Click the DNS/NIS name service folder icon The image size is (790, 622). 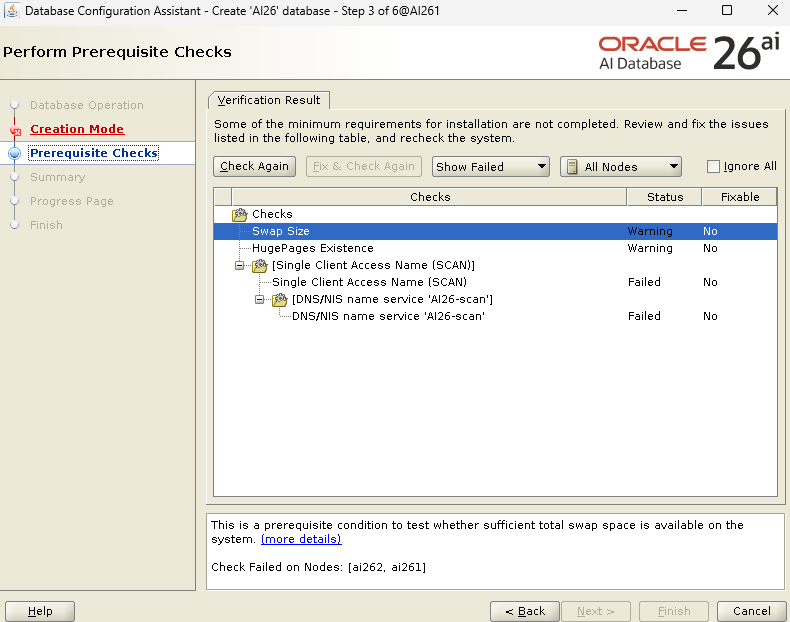280,299
